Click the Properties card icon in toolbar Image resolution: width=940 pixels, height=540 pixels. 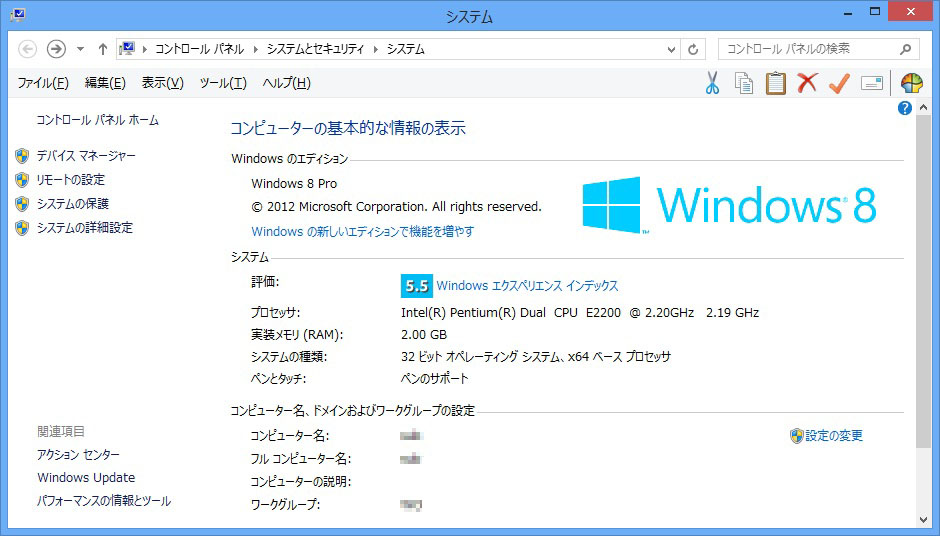pos(872,83)
